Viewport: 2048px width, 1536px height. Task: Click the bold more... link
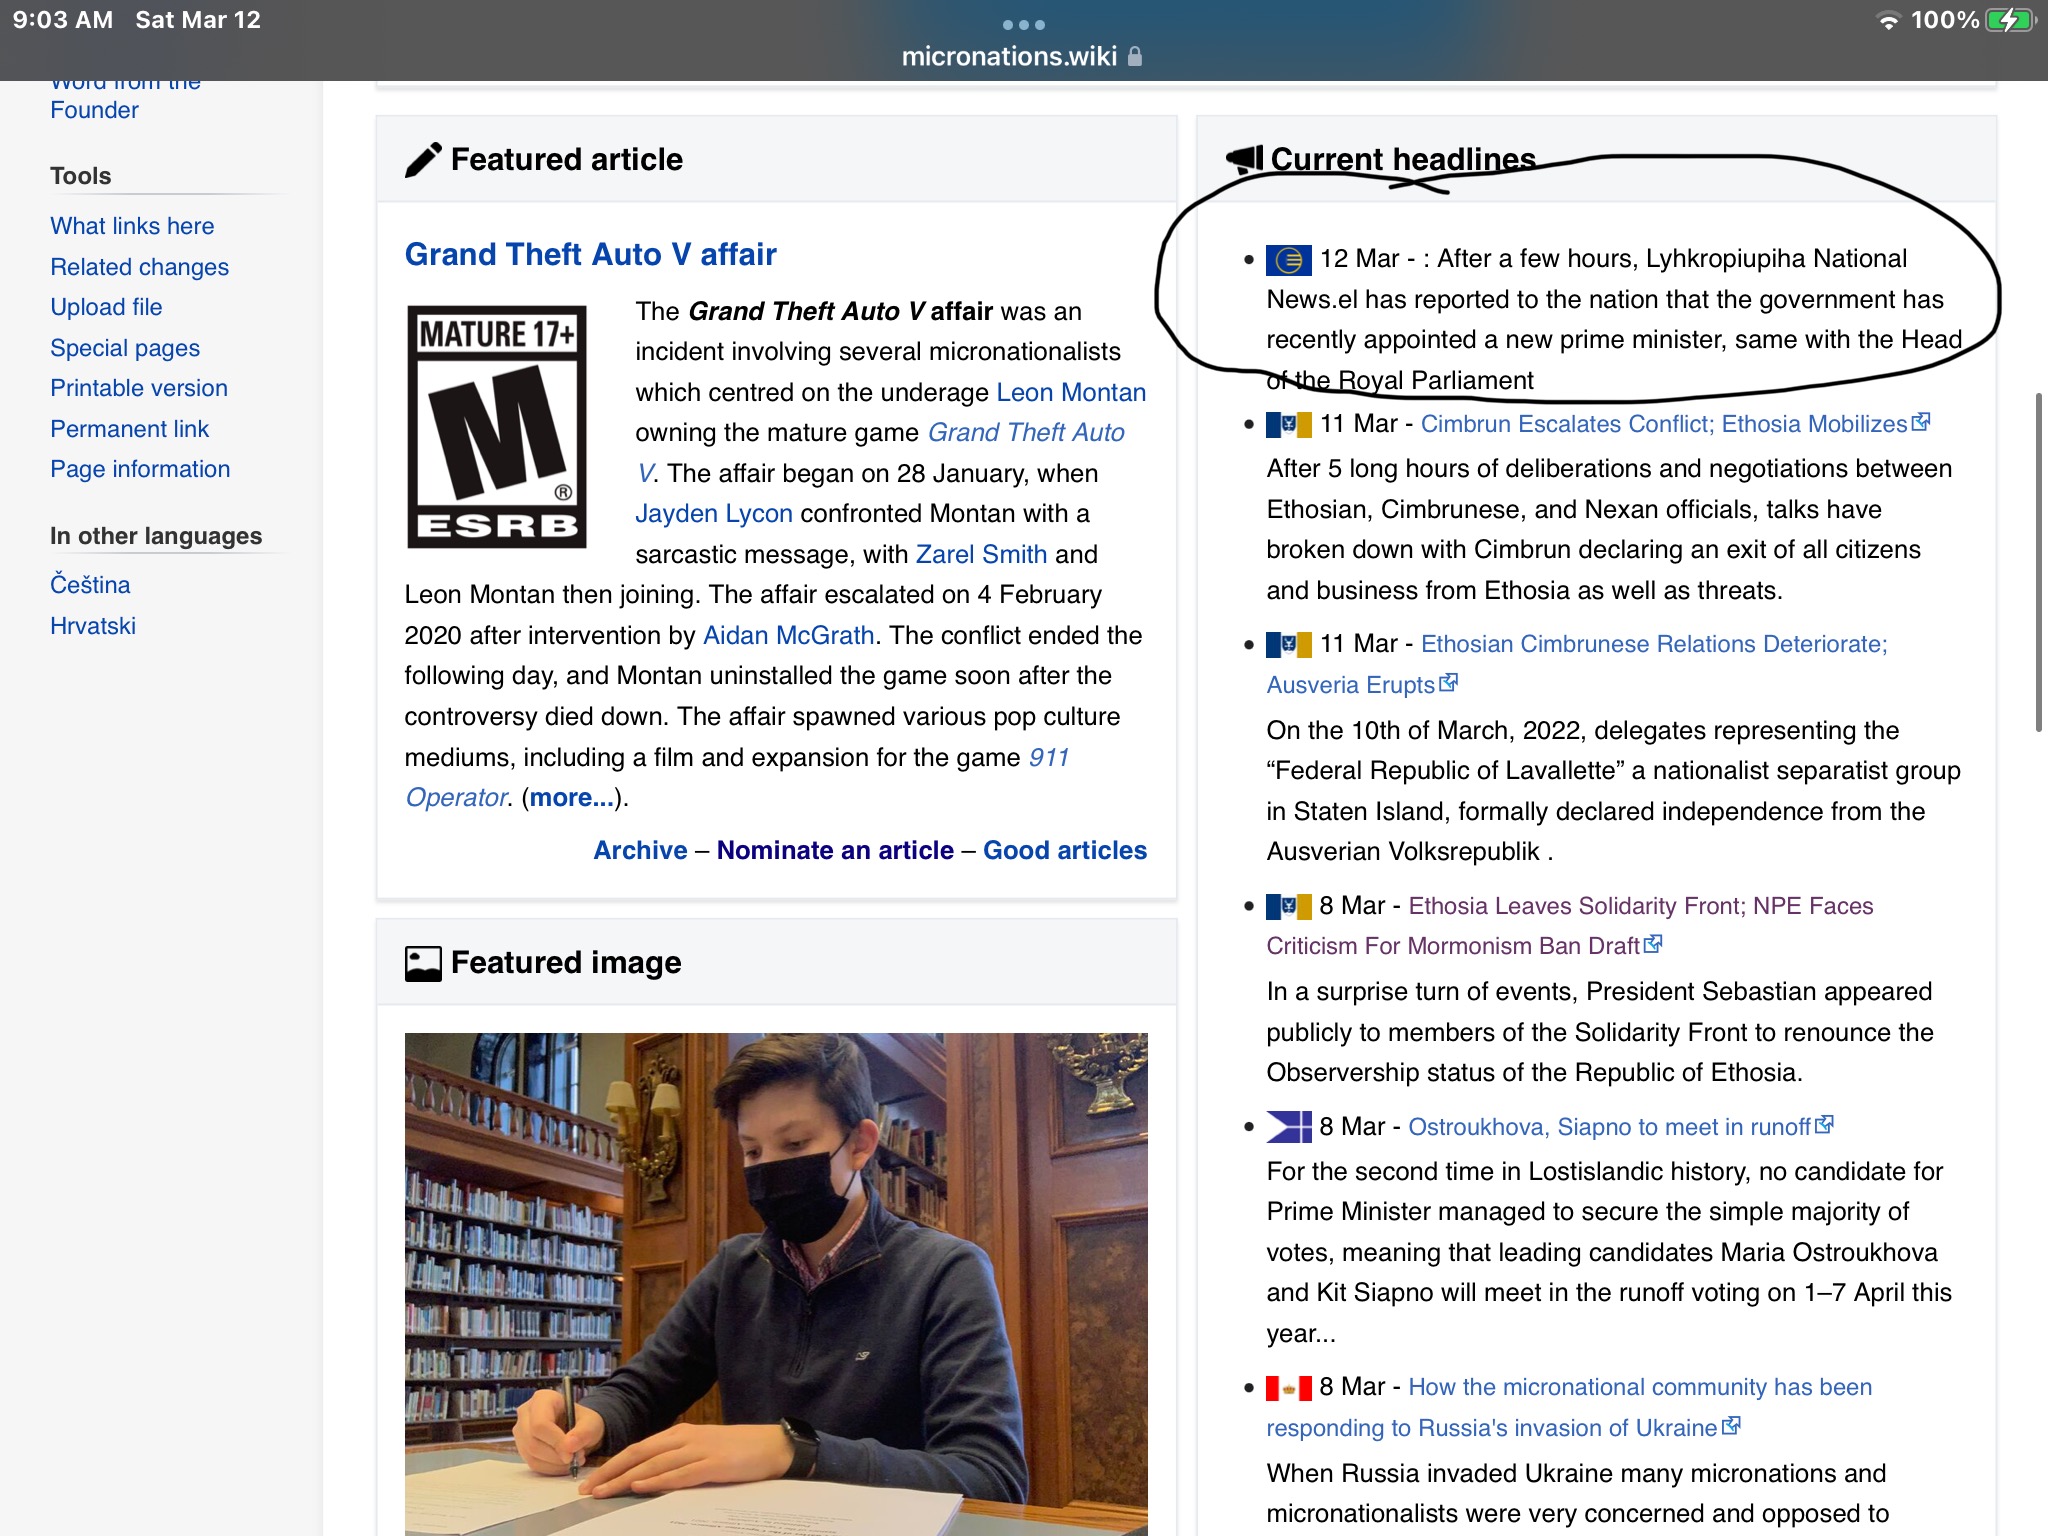coord(571,798)
